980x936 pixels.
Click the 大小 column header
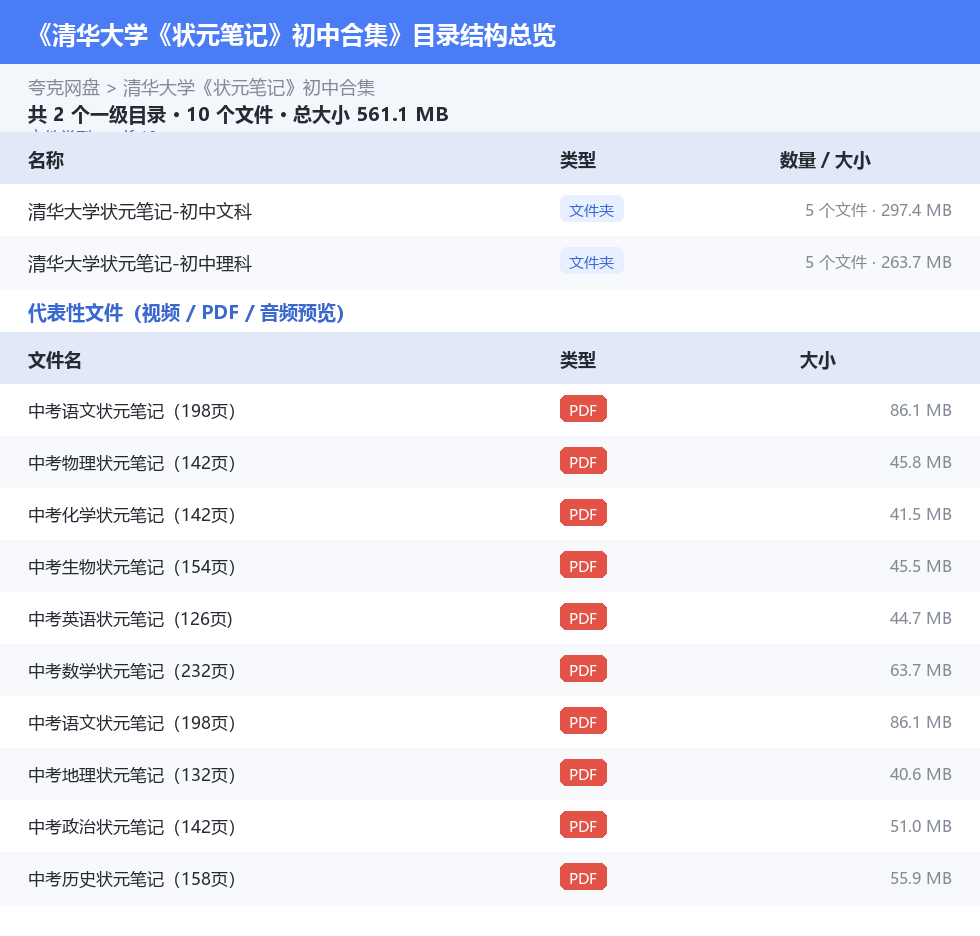(818, 360)
